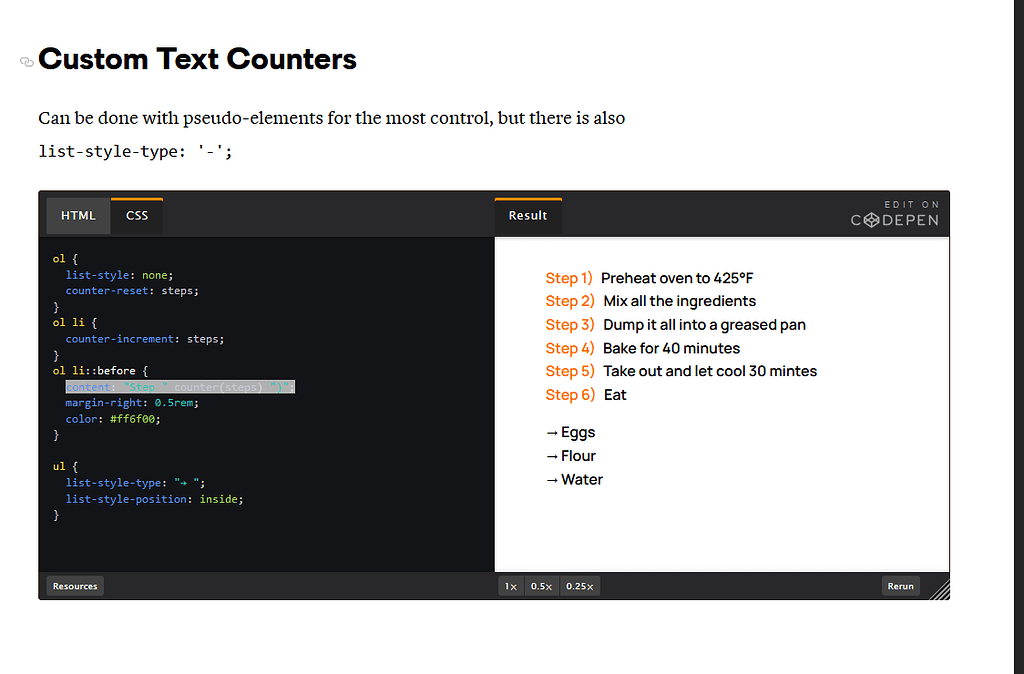Viewport: 1024px width, 674px height.
Task: Open the Result tab
Action: [x=528, y=214]
